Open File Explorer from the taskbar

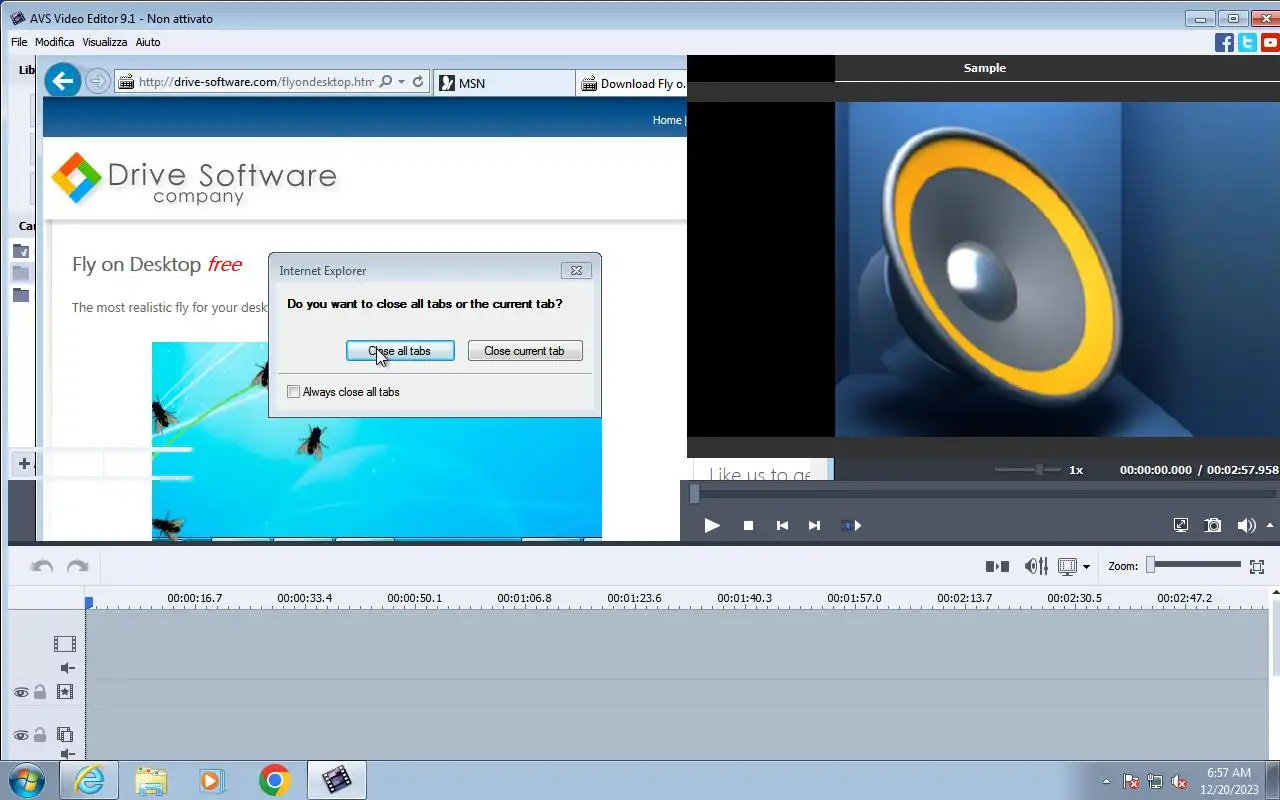[x=151, y=780]
